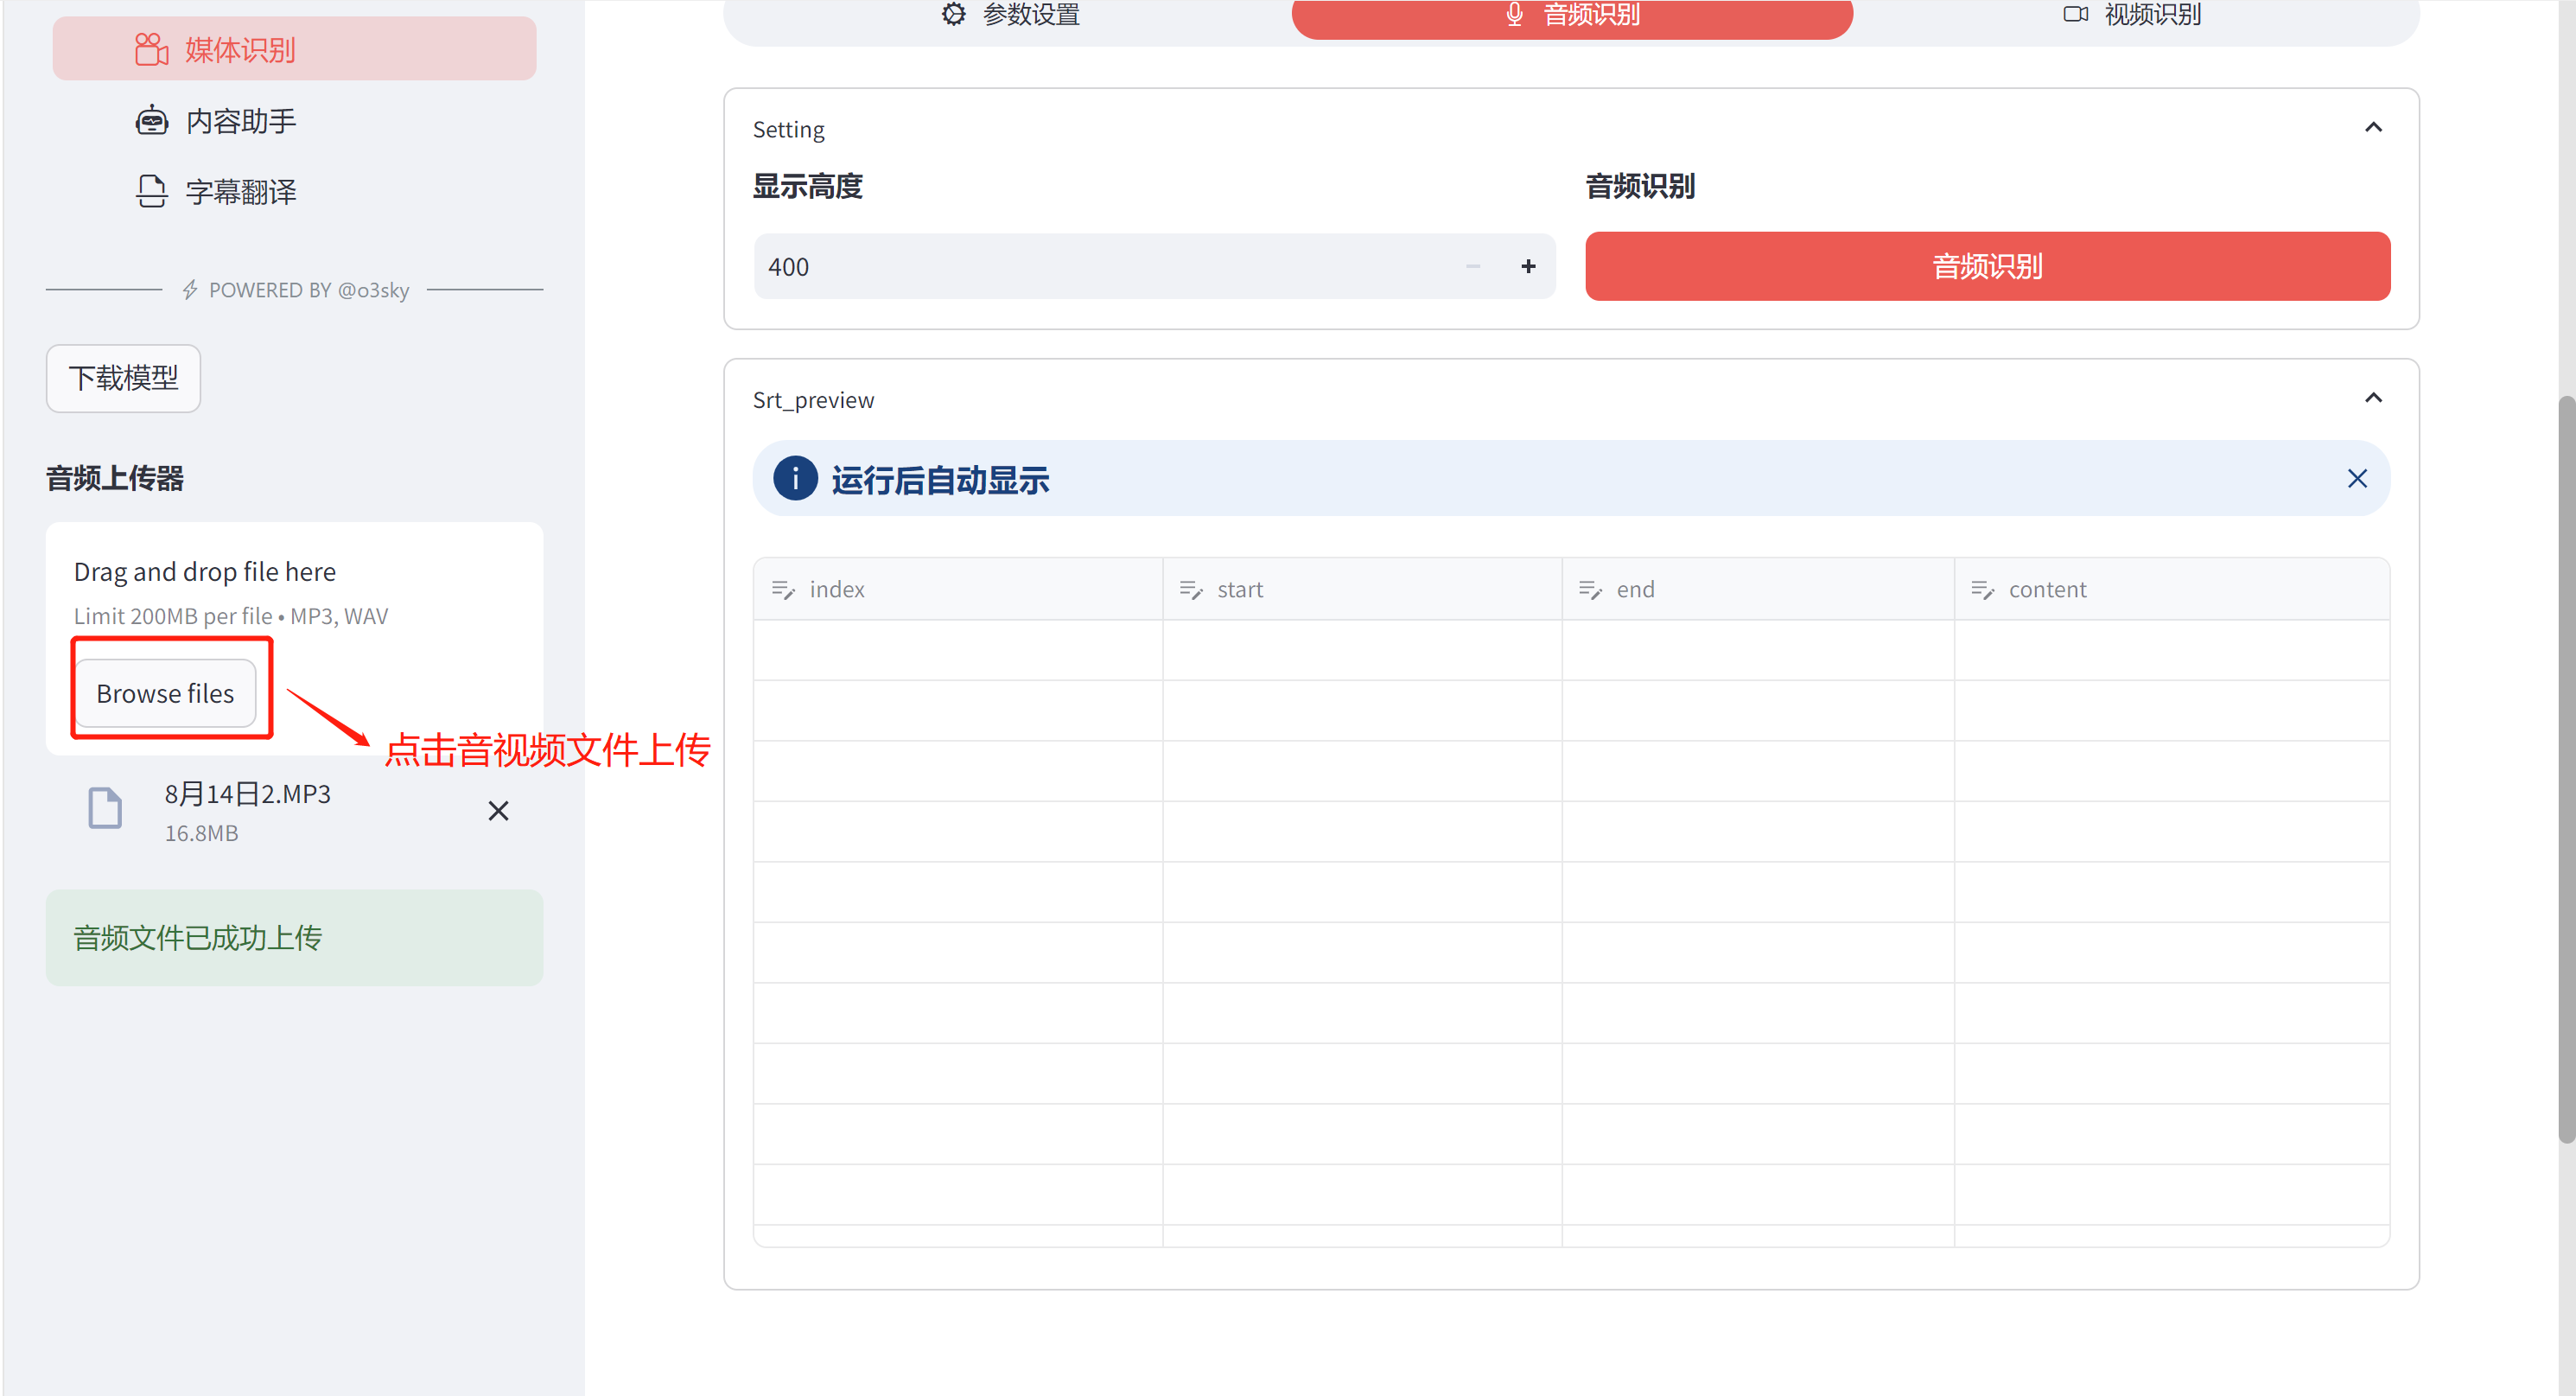Image resolution: width=2576 pixels, height=1396 pixels.
Task: Remove uploaded 8月14日2.MP3 file
Action: pos(499,810)
